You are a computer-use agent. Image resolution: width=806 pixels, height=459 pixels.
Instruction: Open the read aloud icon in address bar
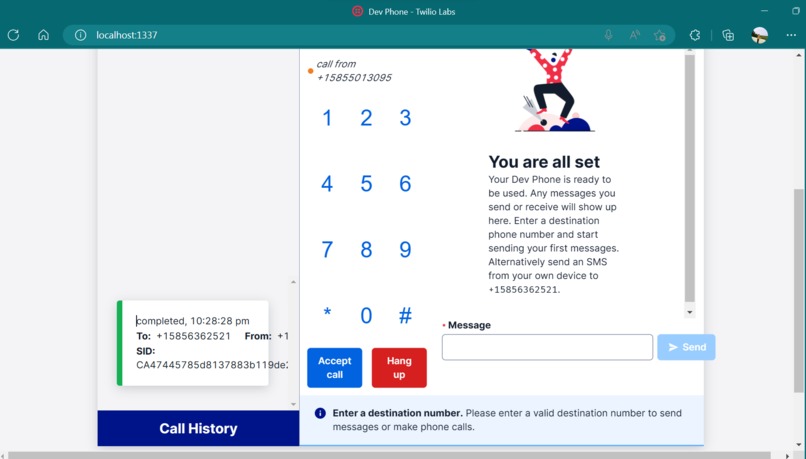634,35
